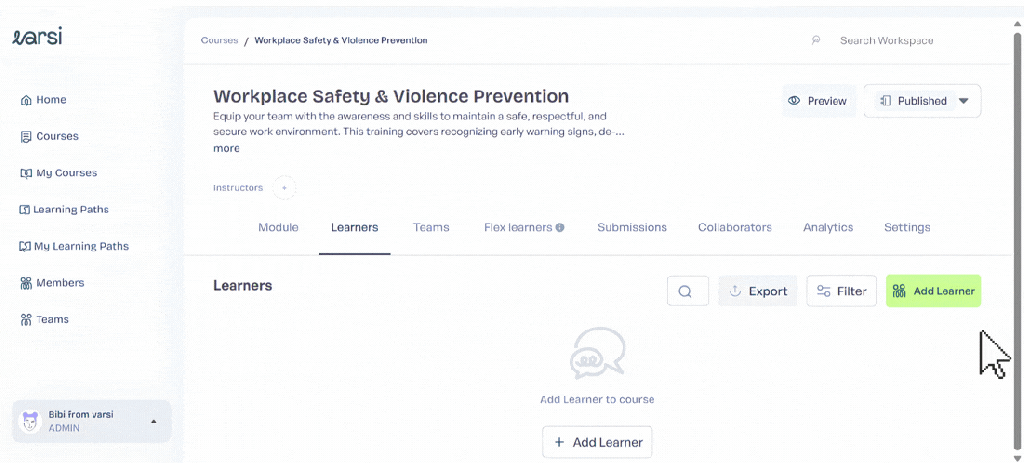Open My Learning Paths in sidebar
Screen dimensions: 1024x463
click(x=74, y=246)
